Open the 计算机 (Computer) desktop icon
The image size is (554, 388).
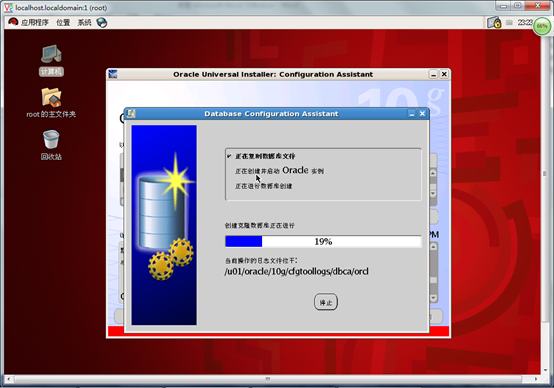click(x=51, y=60)
